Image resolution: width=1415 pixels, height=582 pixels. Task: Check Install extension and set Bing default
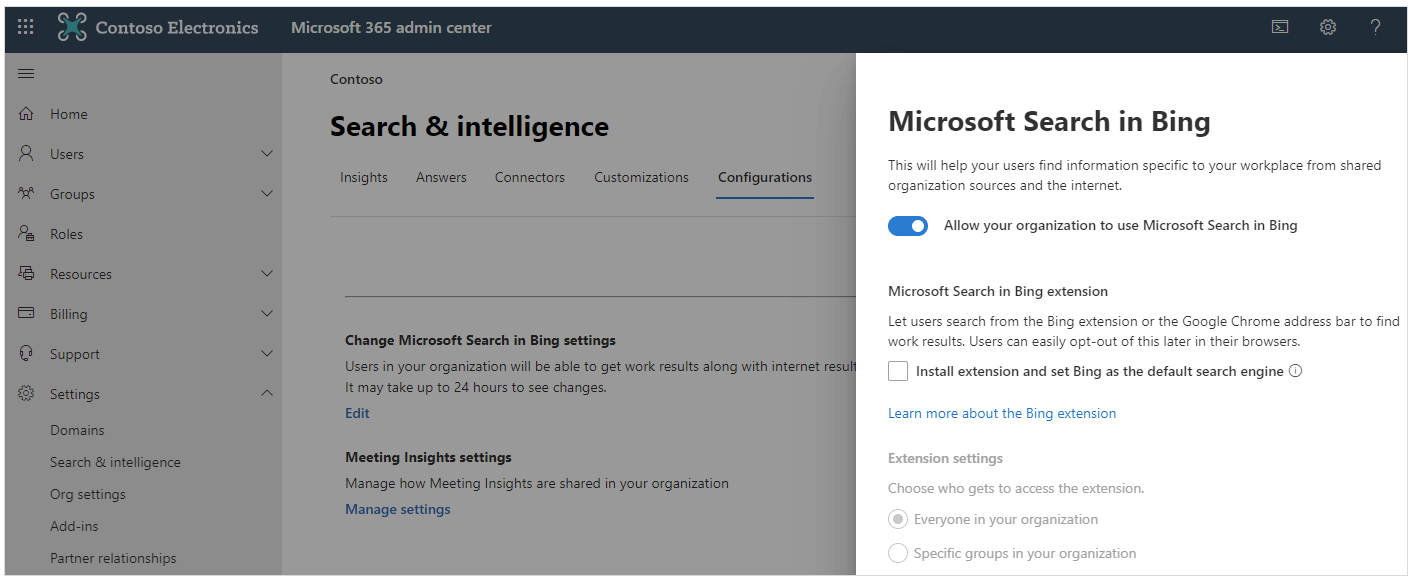coord(898,371)
